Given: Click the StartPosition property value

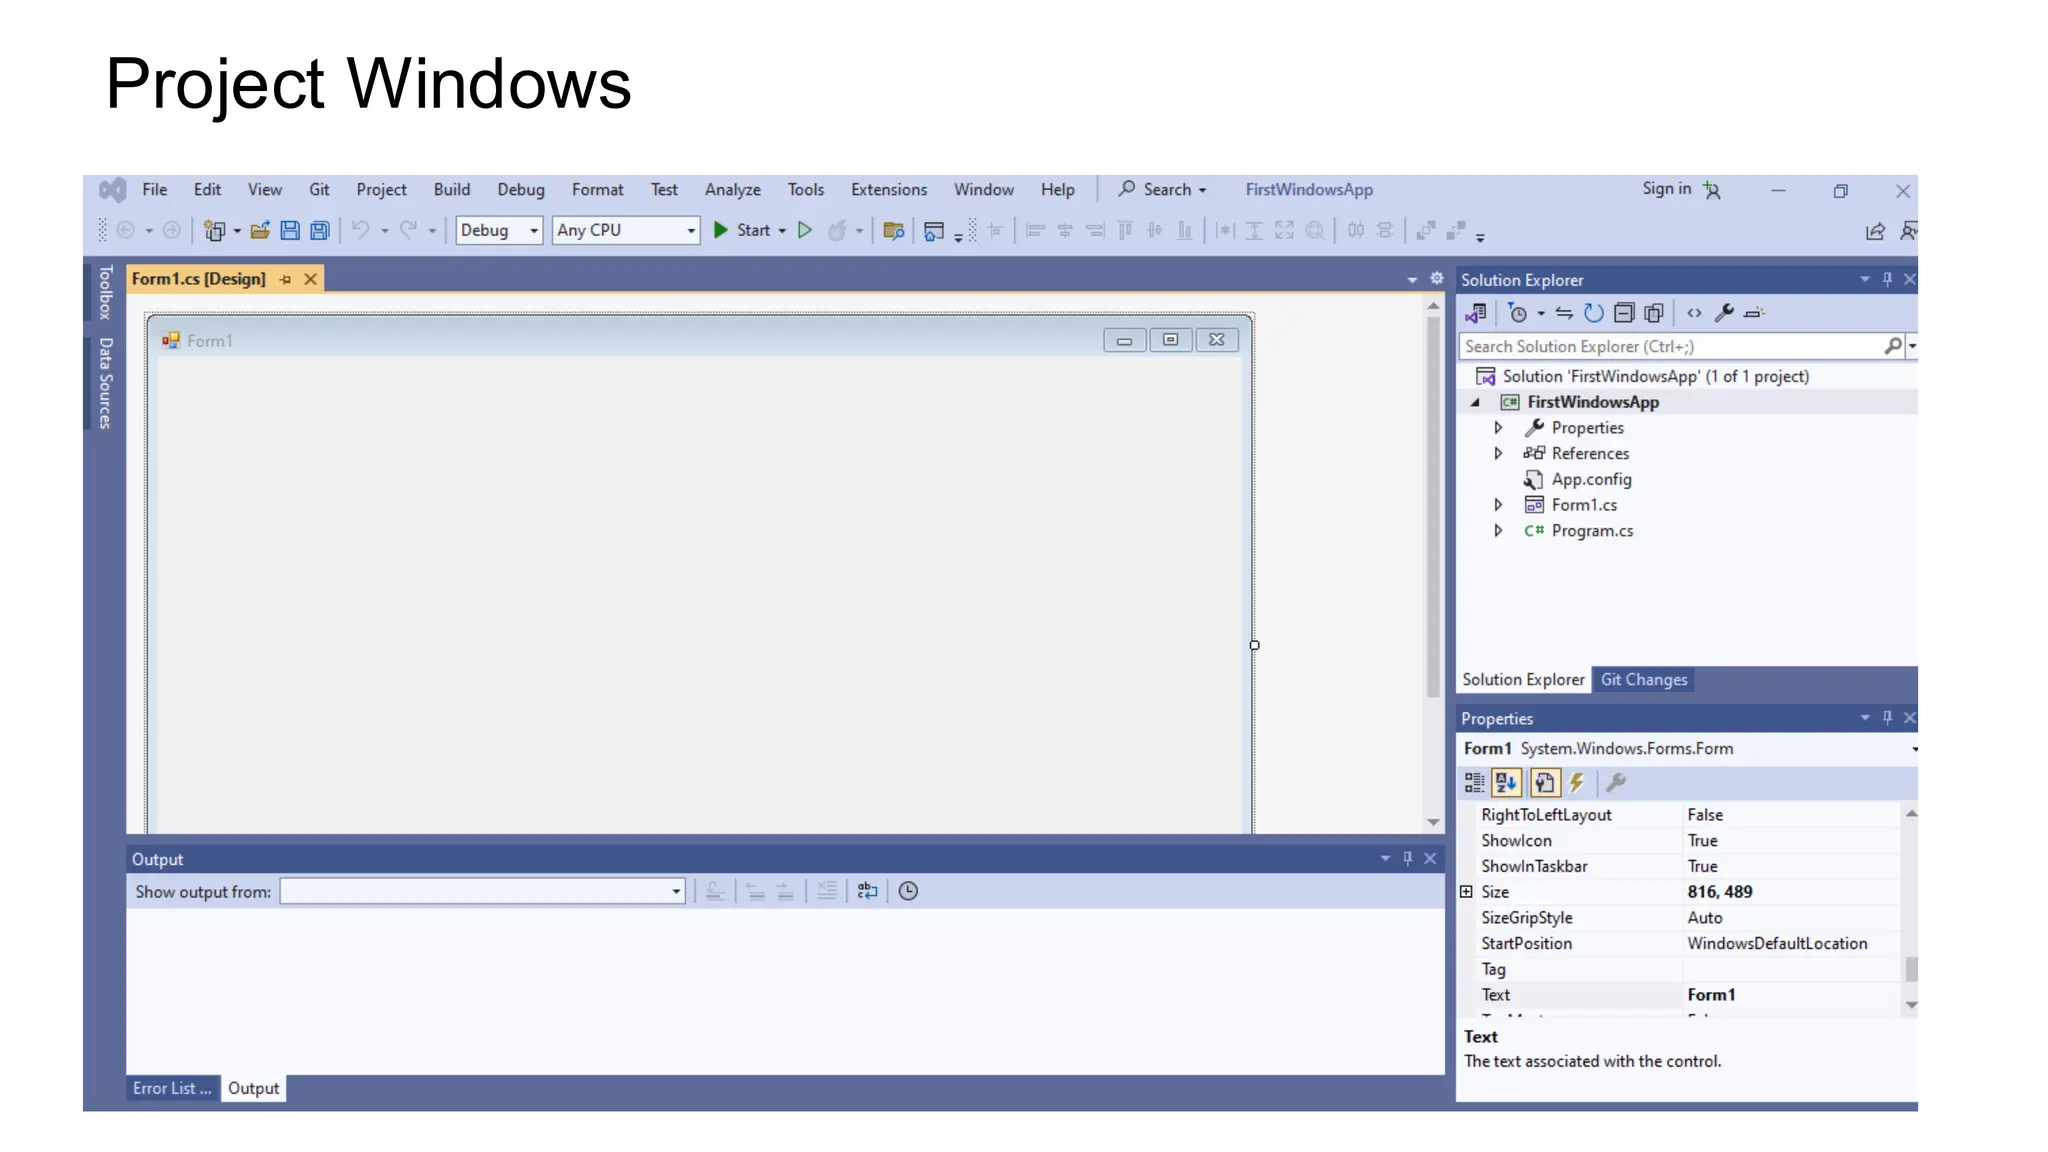Looking at the screenshot, I should (1777, 944).
